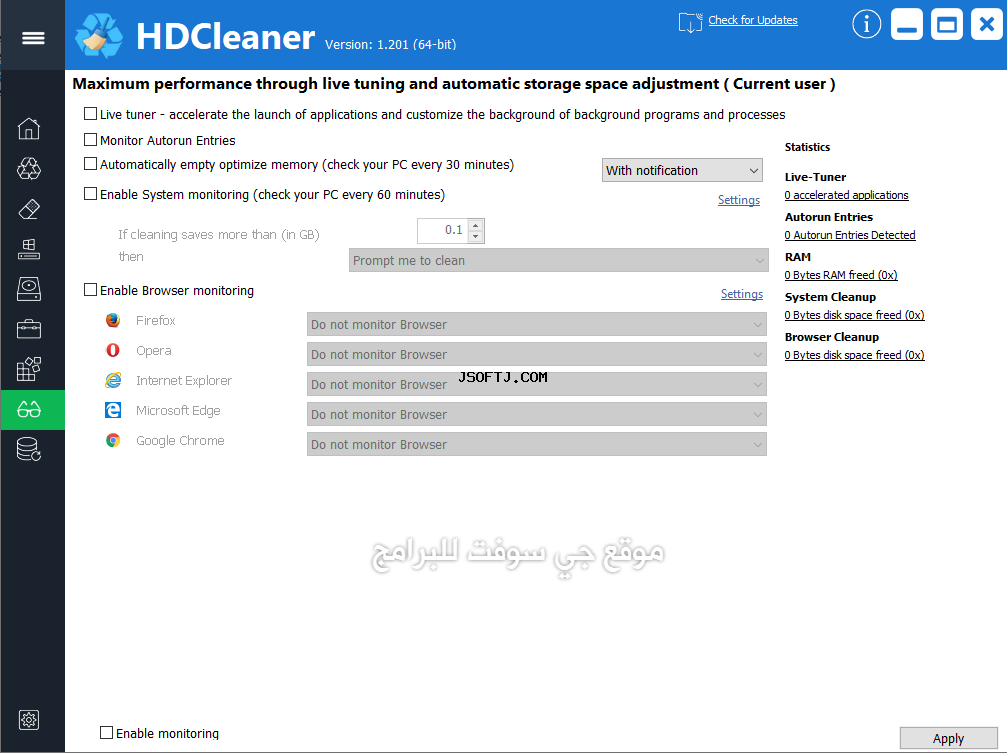This screenshot has height=753, width=1007.
Task: Select the glasses monitoring sidebar icon
Action: pos(29,409)
